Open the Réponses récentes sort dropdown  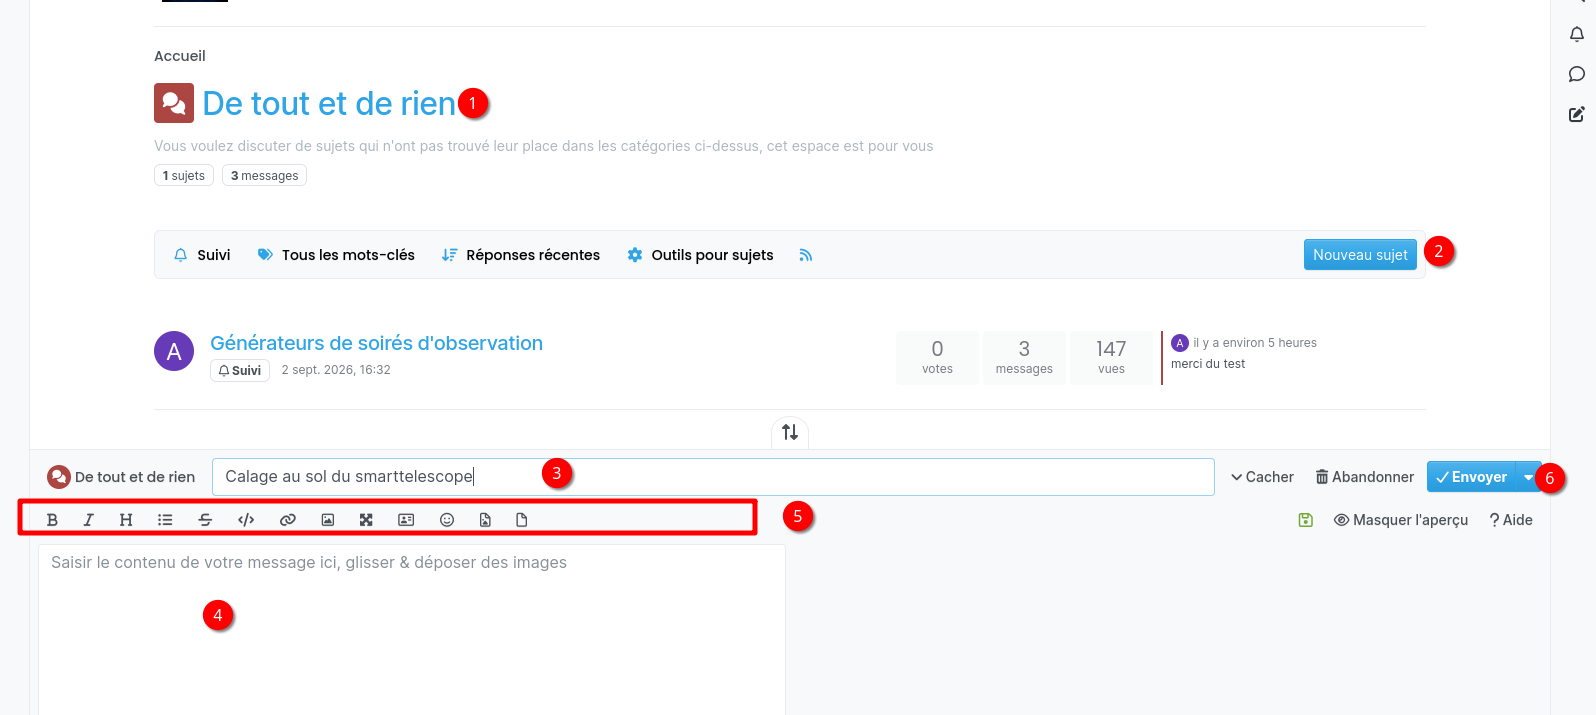point(521,255)
